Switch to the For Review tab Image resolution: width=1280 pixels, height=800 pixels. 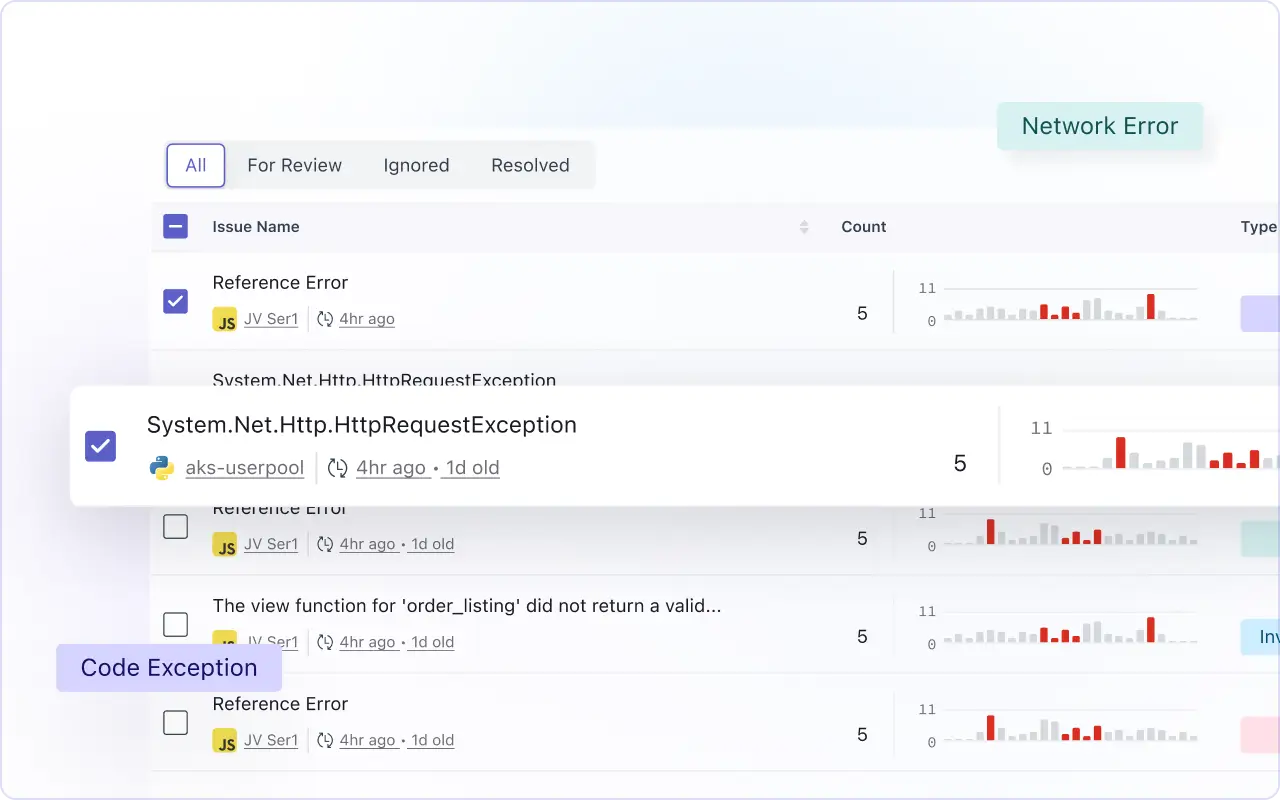point(294,166)
